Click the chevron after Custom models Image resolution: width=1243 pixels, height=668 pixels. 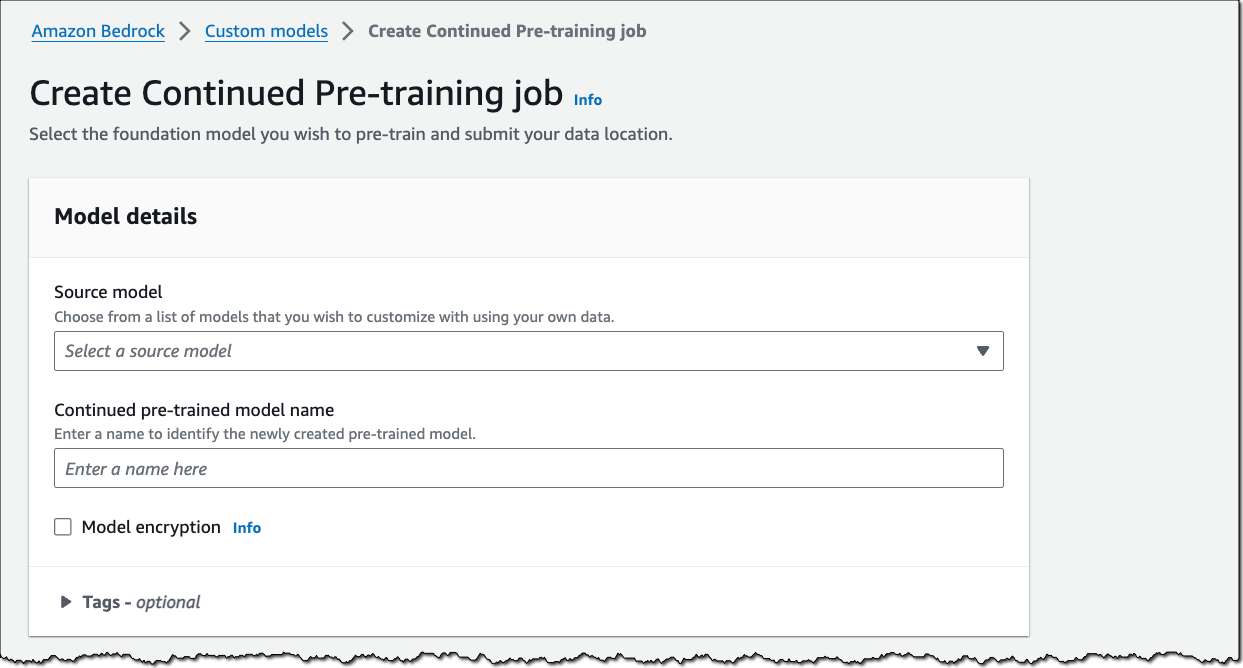[x=348, y=31]
